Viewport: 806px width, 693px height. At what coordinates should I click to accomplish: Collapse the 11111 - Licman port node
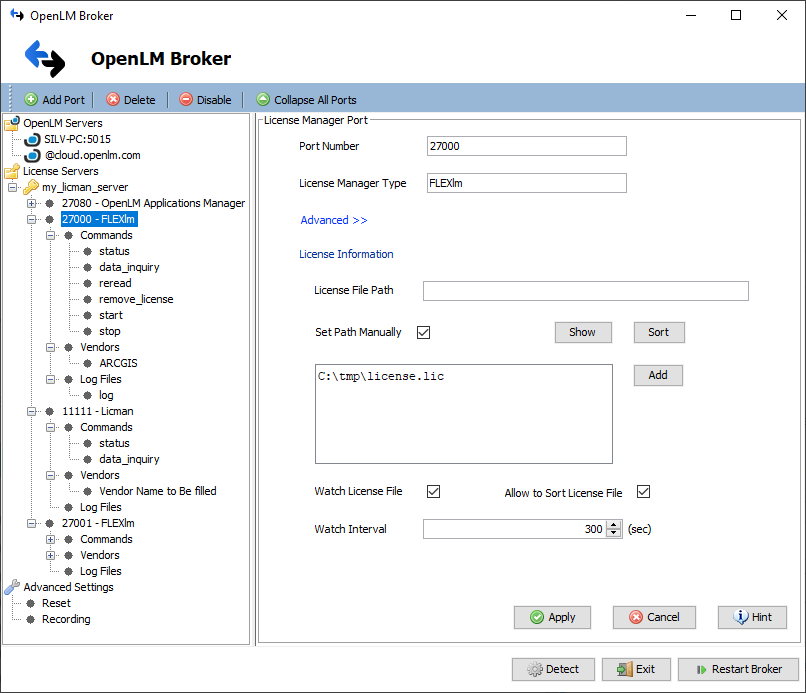(32, 411)
